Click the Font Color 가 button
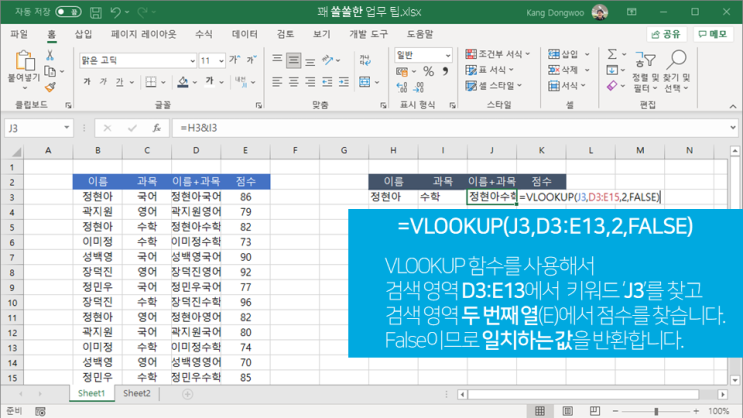This screenshot has width=743, height=418. tap(209, 82)
